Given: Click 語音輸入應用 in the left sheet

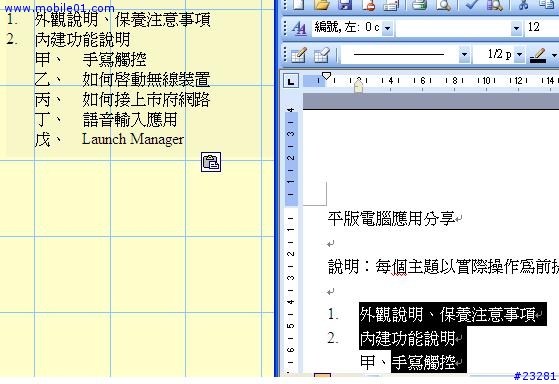Looking at the screenshot, I should [x=130, y=119].
